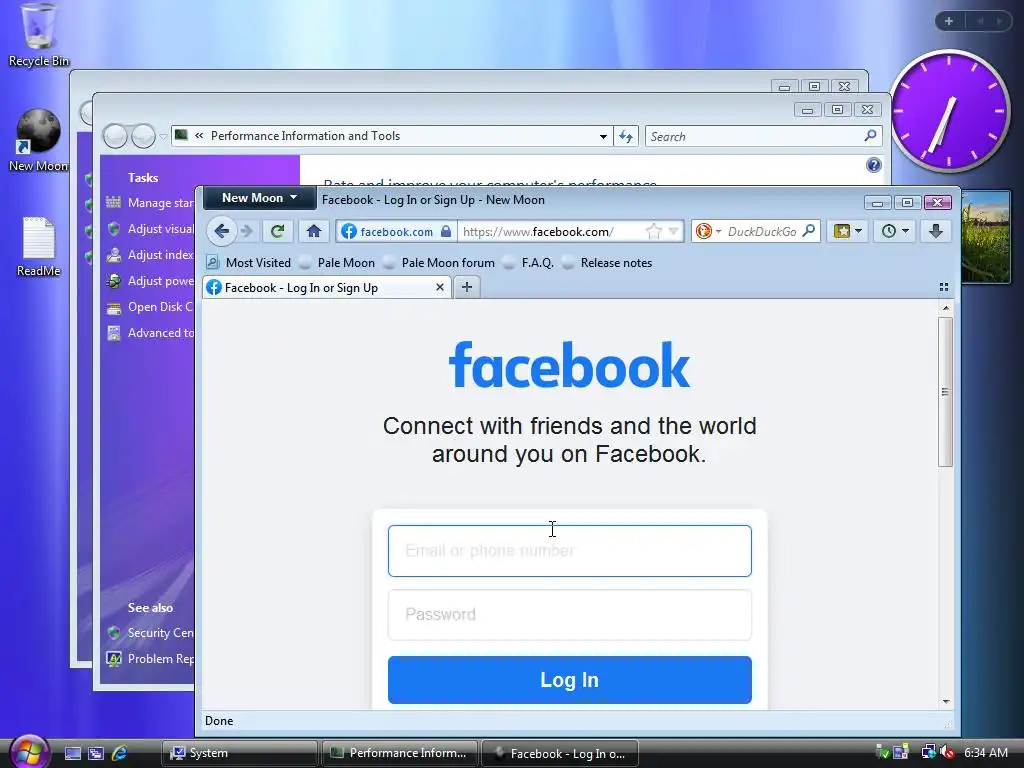Open Adjust indexing options task
This screenshot has width=1024, height=768.
point(150,255)
